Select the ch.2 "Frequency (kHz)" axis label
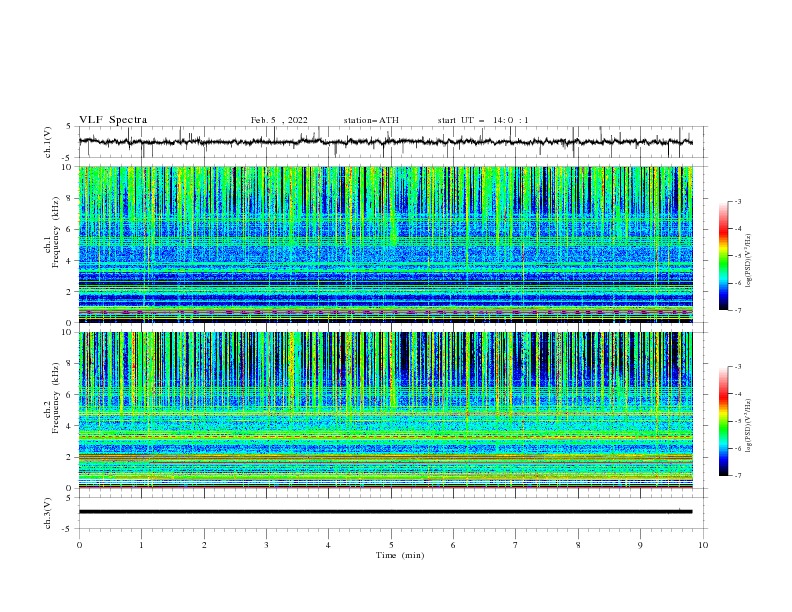Viewport: 792px width, 612px height. coord(56,398)
